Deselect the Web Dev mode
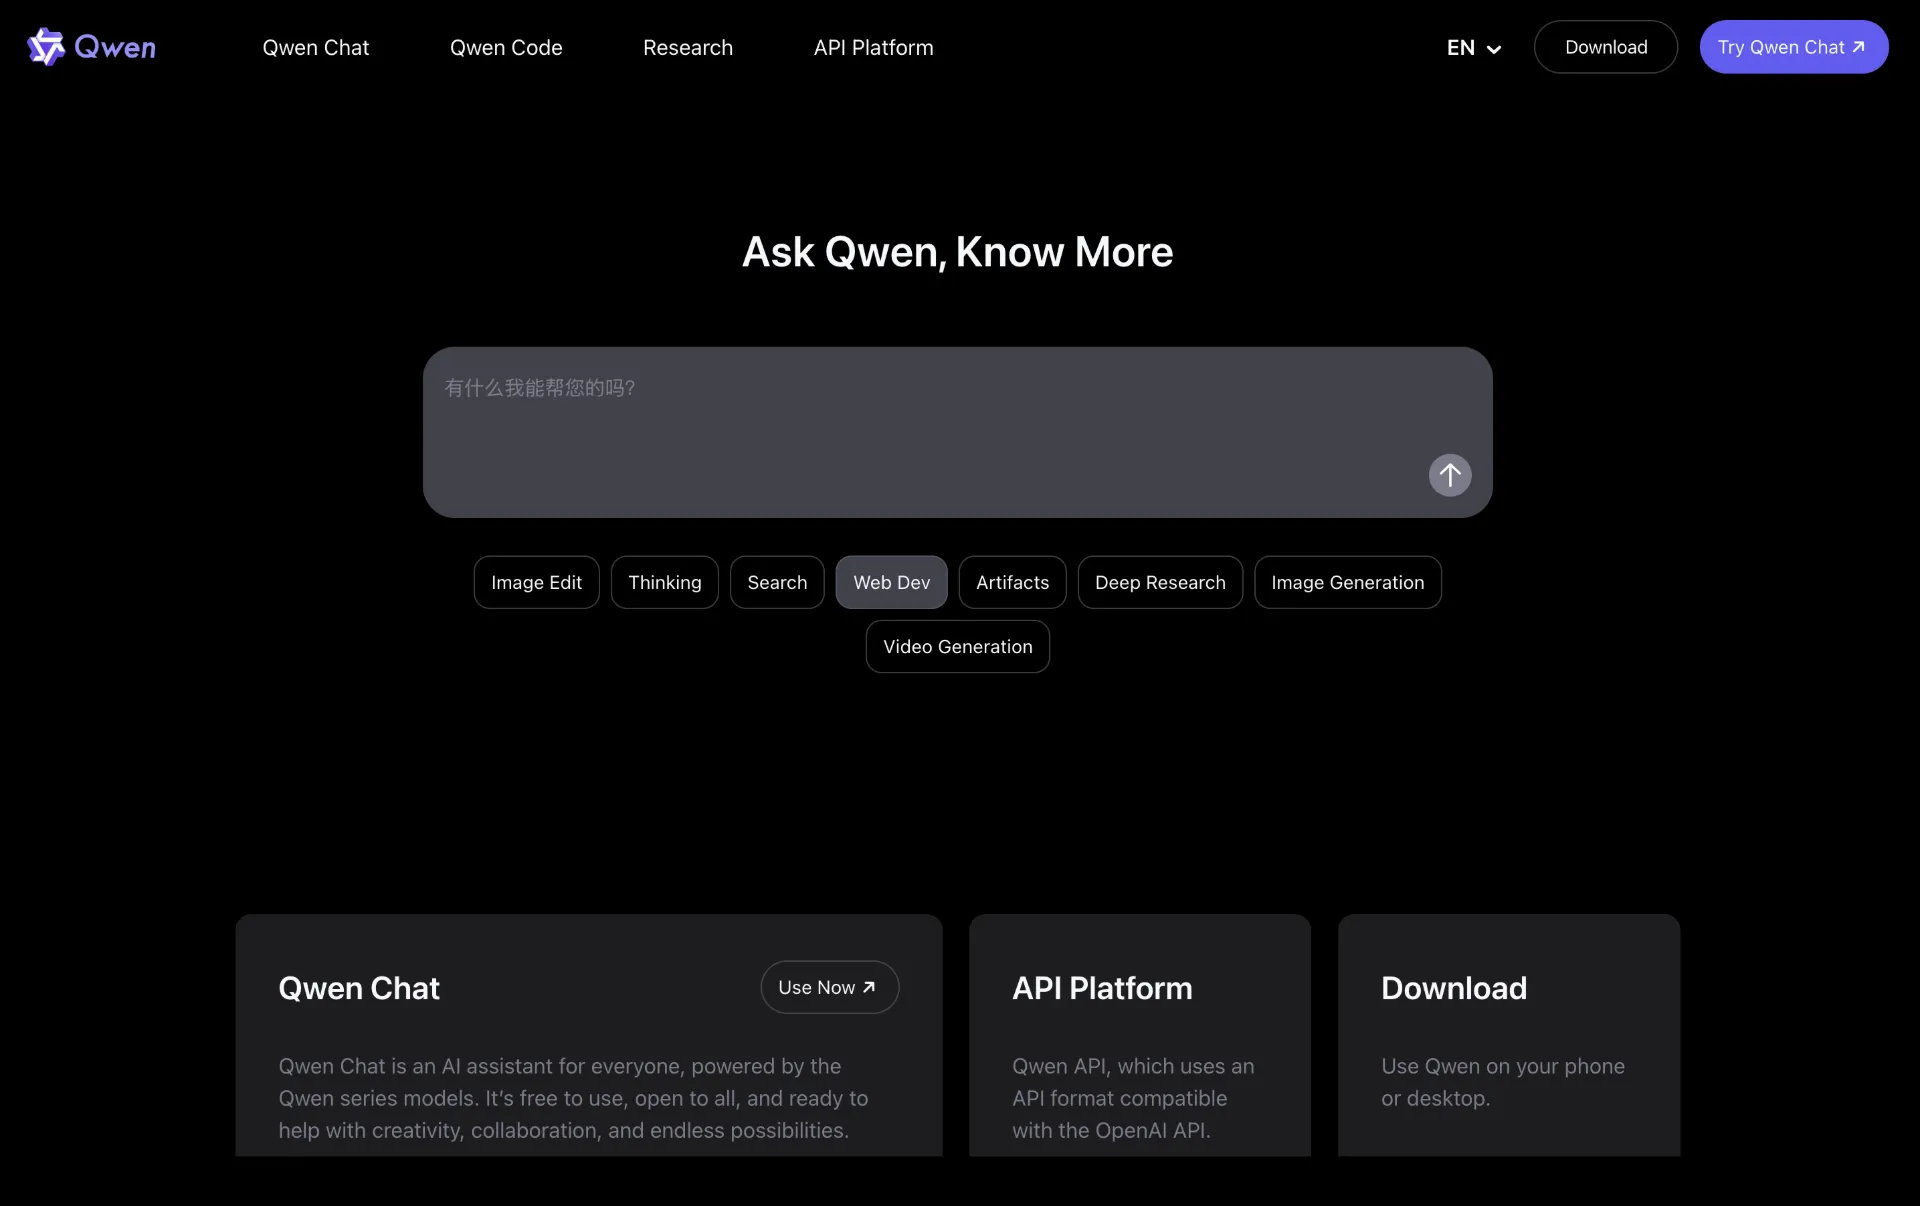 (891, 582)
